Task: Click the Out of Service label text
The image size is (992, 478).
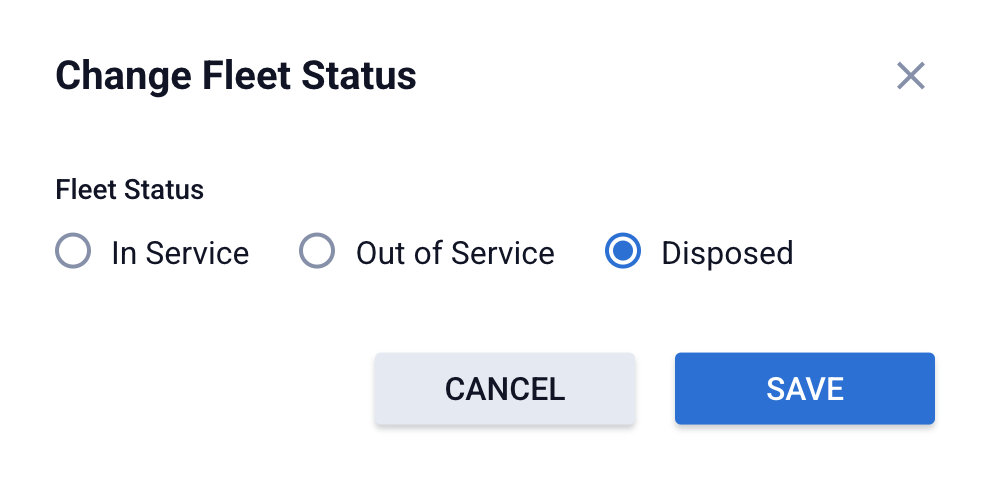Action: (x=455, y=253)
